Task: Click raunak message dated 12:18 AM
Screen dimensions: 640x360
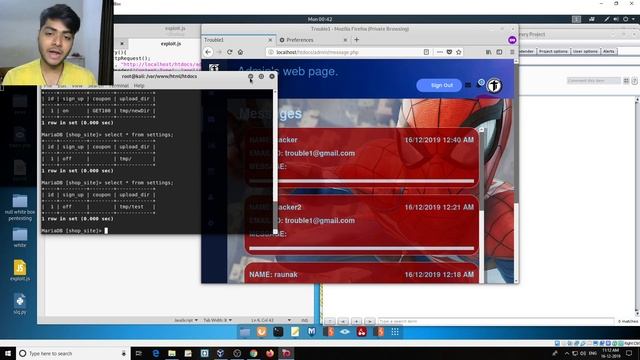Action: tap(362, 273)
